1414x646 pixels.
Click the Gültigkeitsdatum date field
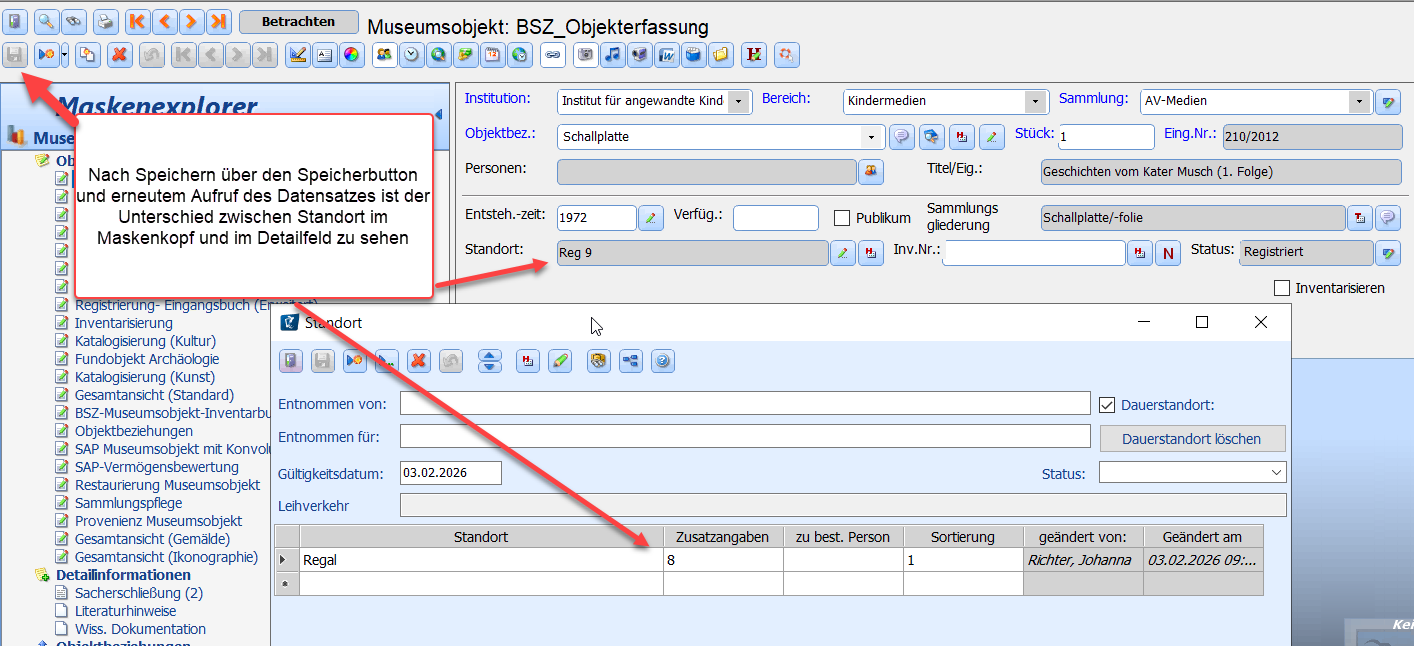pyautogui.click(x=449, y=473)
